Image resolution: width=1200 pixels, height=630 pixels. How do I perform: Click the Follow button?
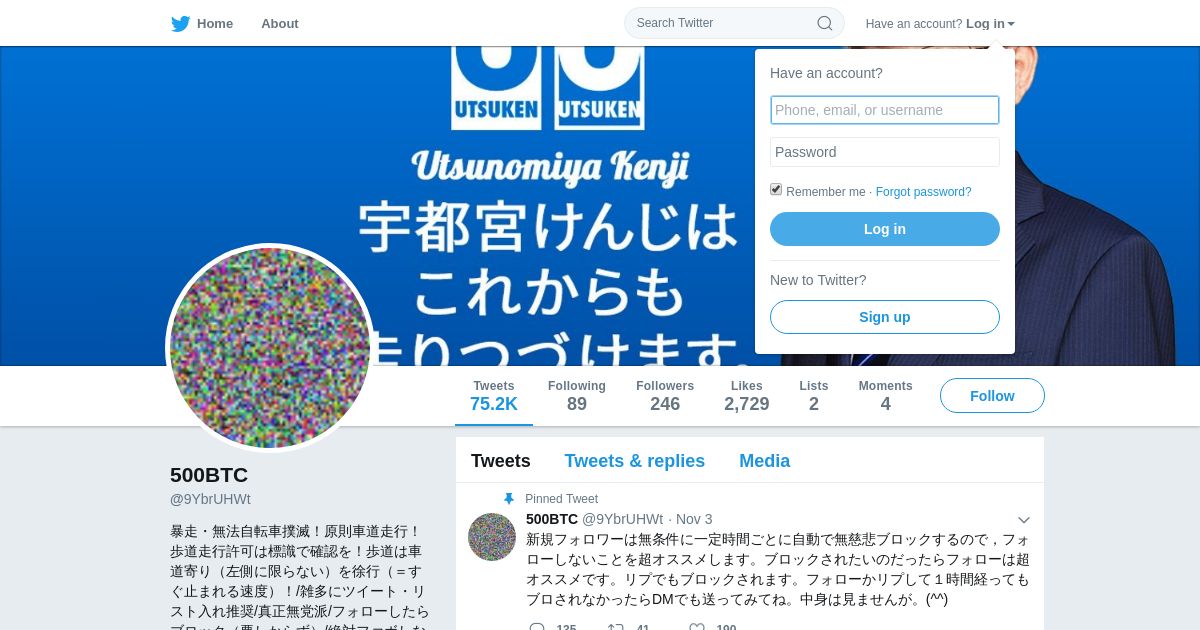992,396
